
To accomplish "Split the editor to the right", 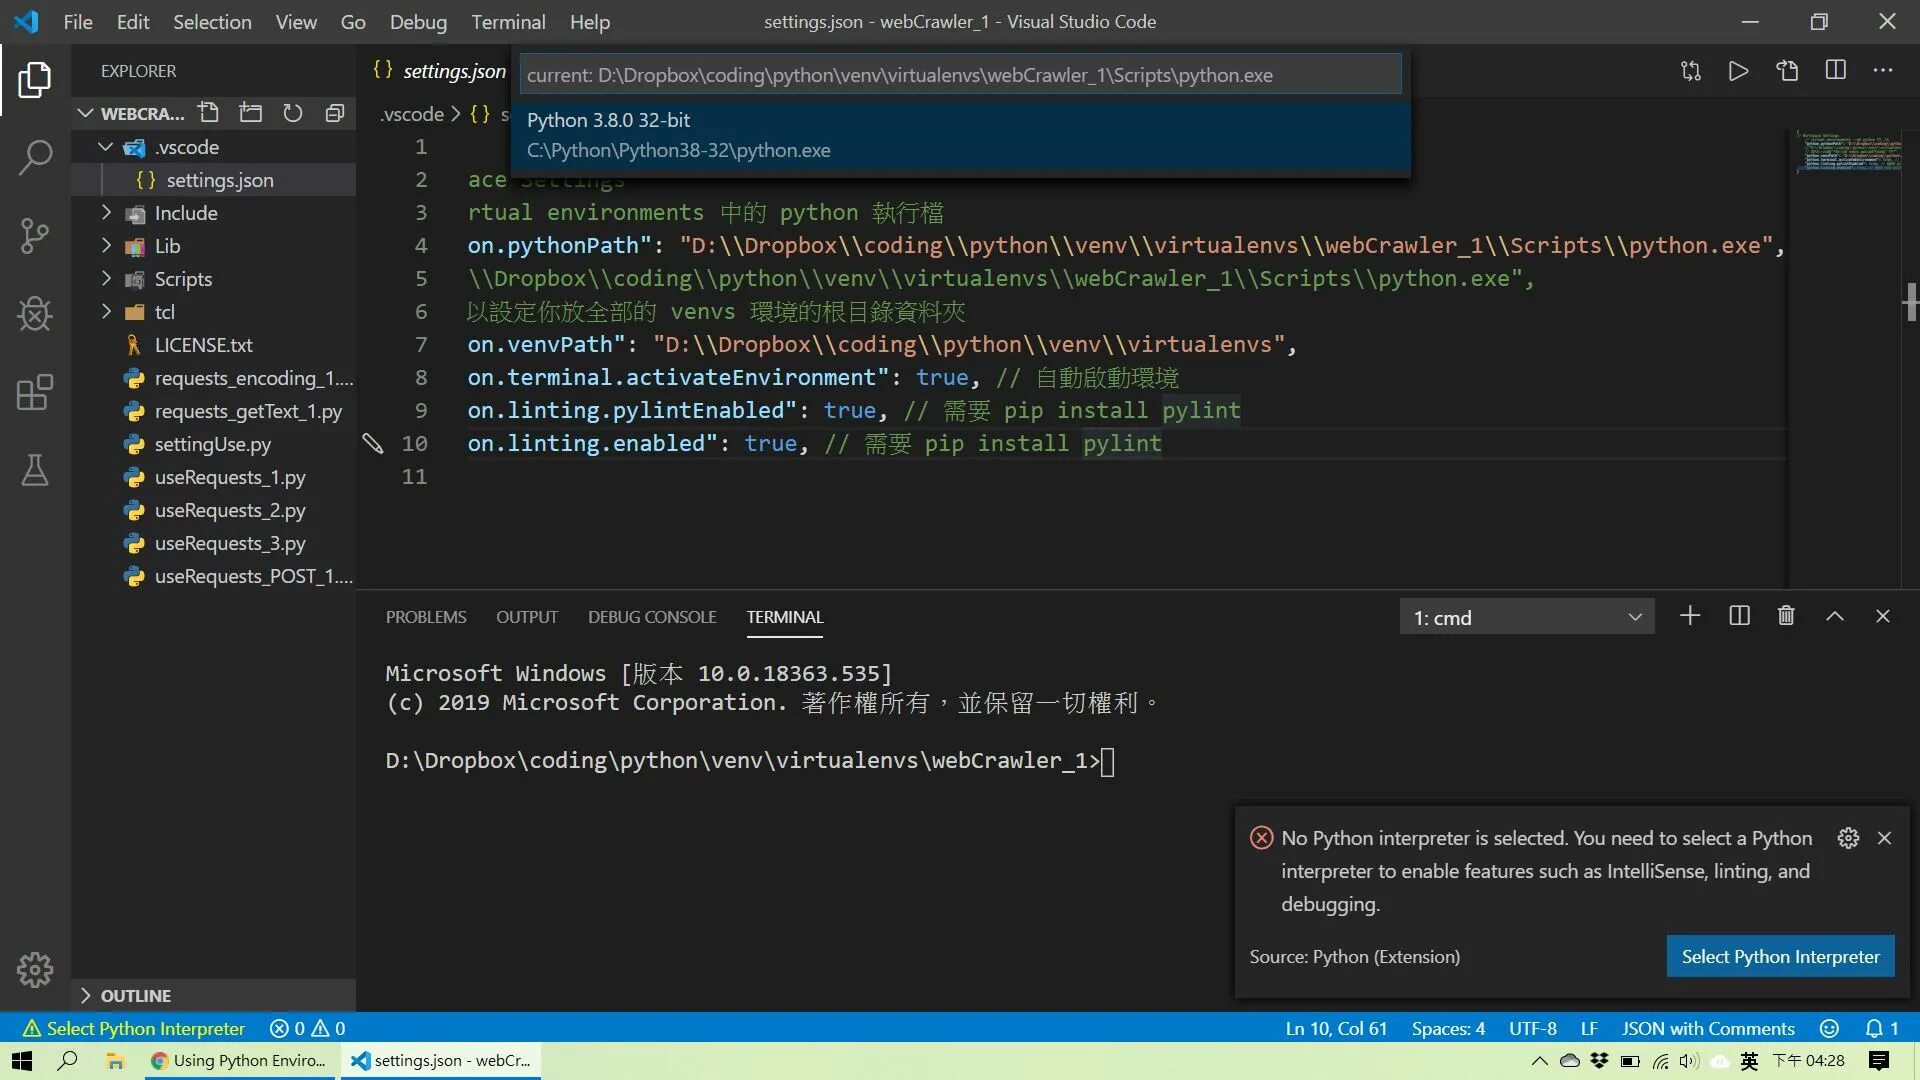I will (1835, 71).
